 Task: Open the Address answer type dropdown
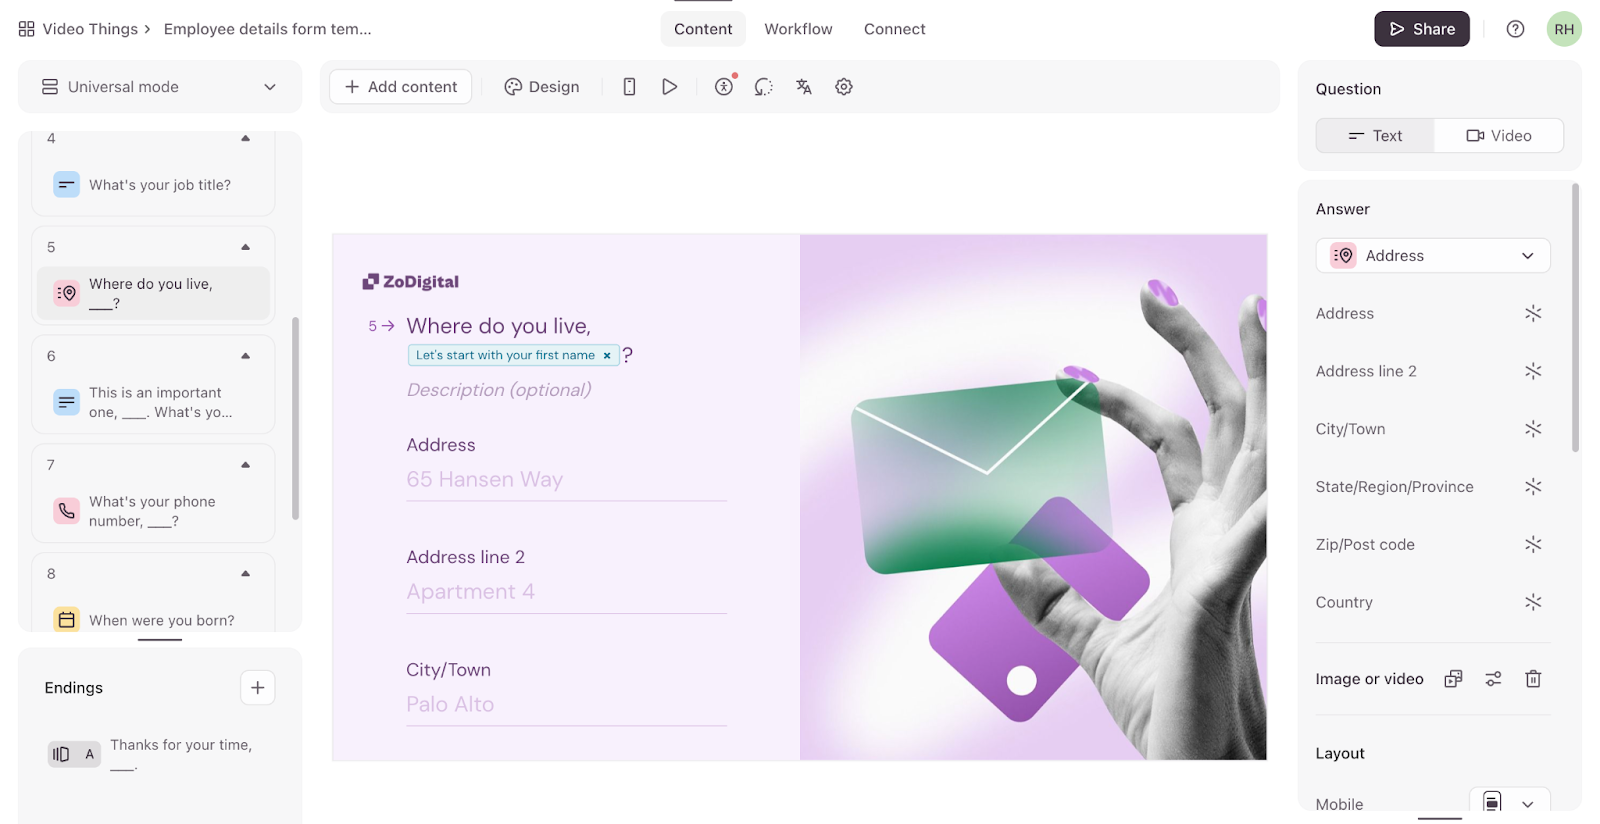click(x=1433, y=256)
